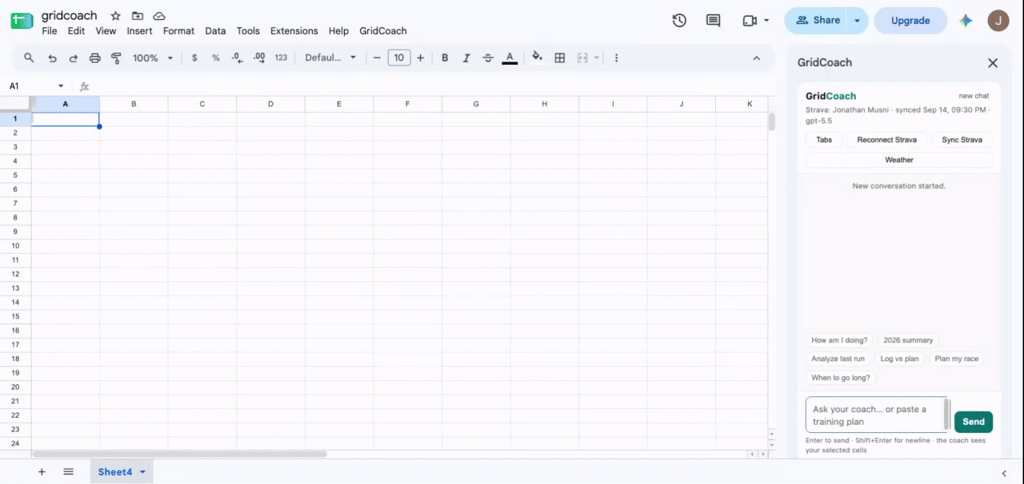Select the Analyze last run suggestion
1024x484 pixels.
[x=838, y=359]
